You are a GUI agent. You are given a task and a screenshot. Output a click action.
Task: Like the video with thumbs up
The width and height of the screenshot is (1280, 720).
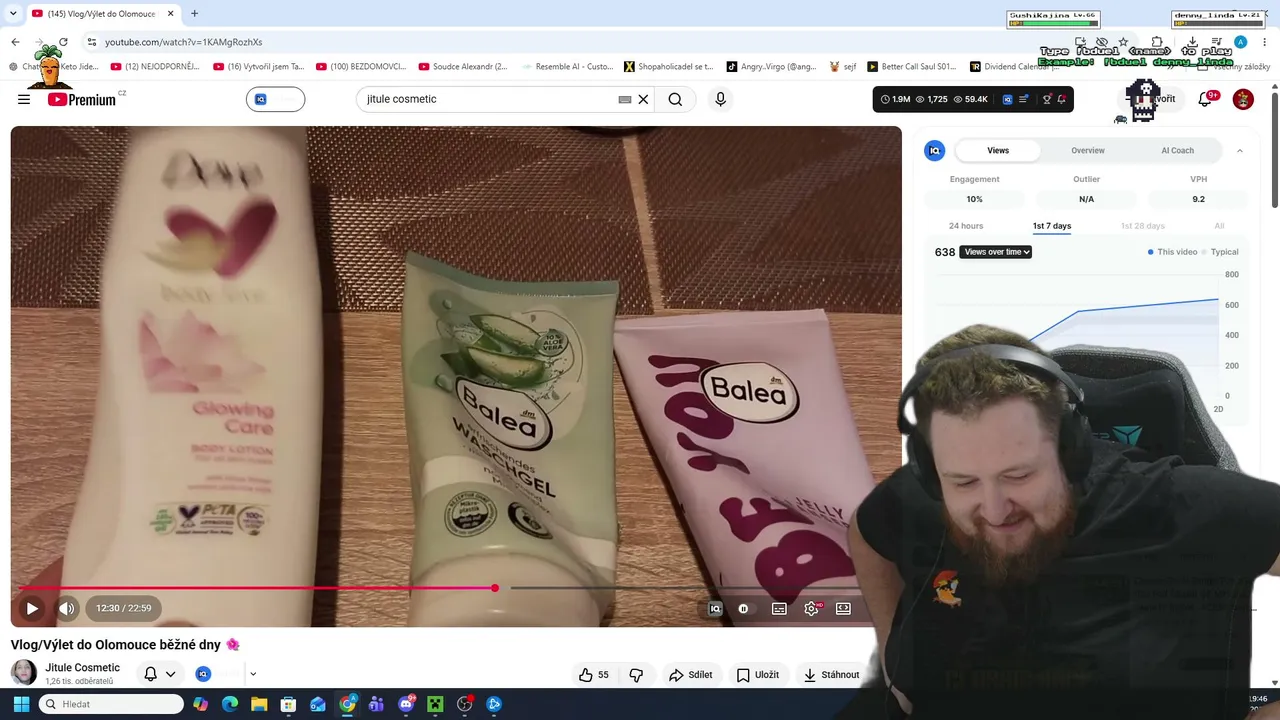click(x=594, y=675)
